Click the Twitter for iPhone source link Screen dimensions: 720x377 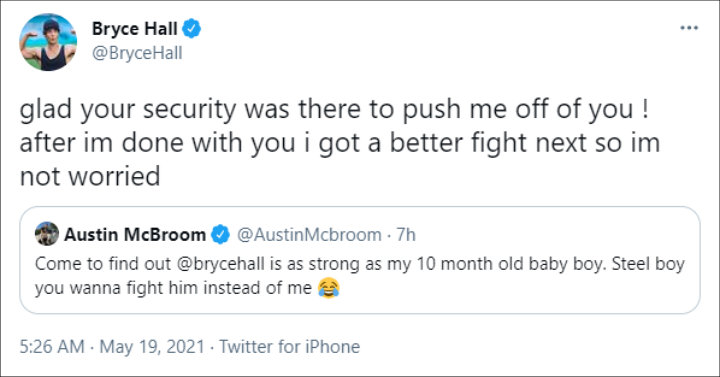[x=289, y=346]
